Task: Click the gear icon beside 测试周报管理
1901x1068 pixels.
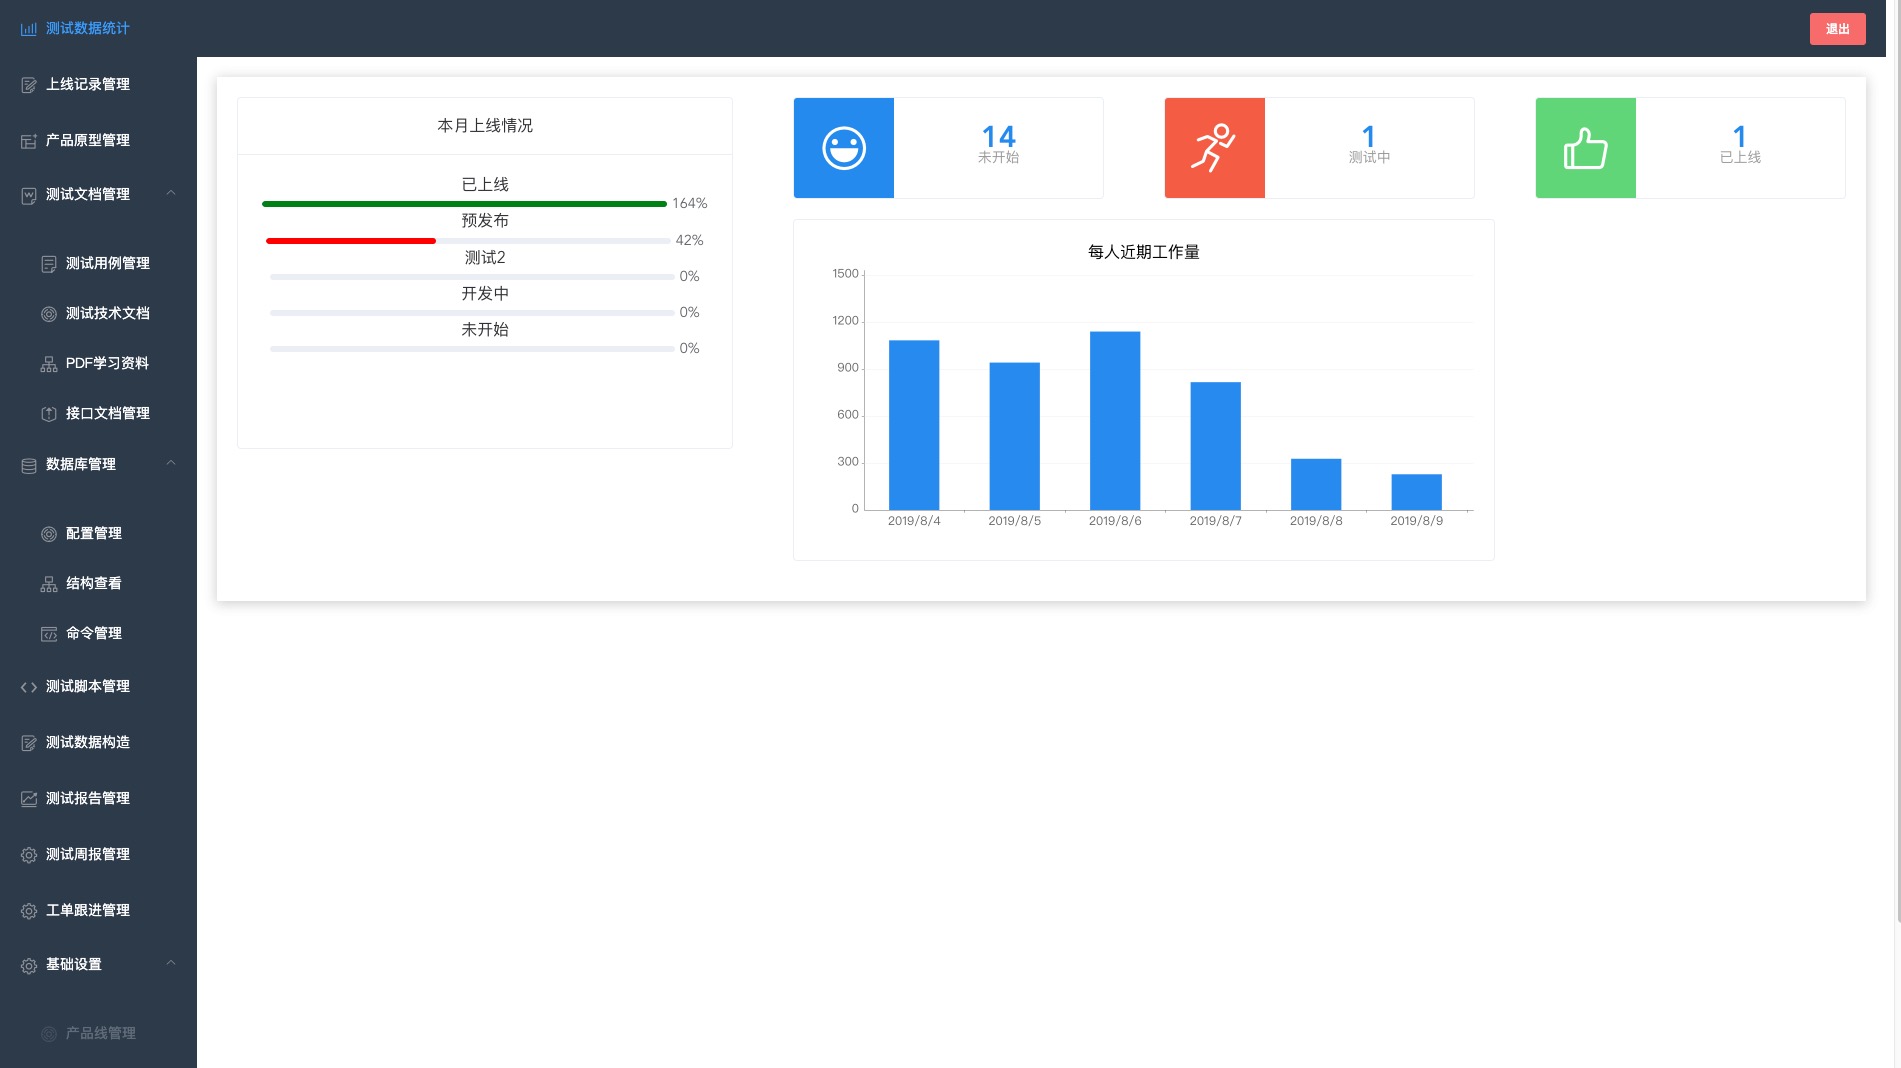Action: 29,855
